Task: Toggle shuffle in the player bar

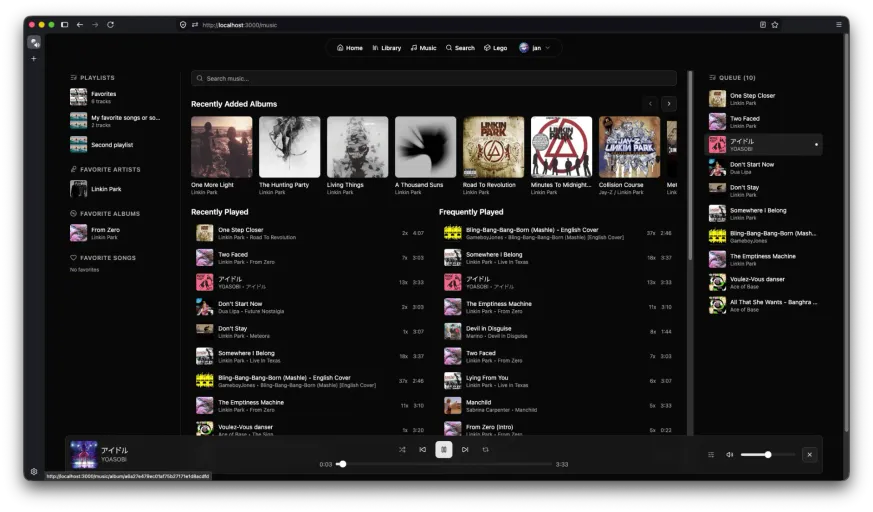Action: [x=402, y=450]
